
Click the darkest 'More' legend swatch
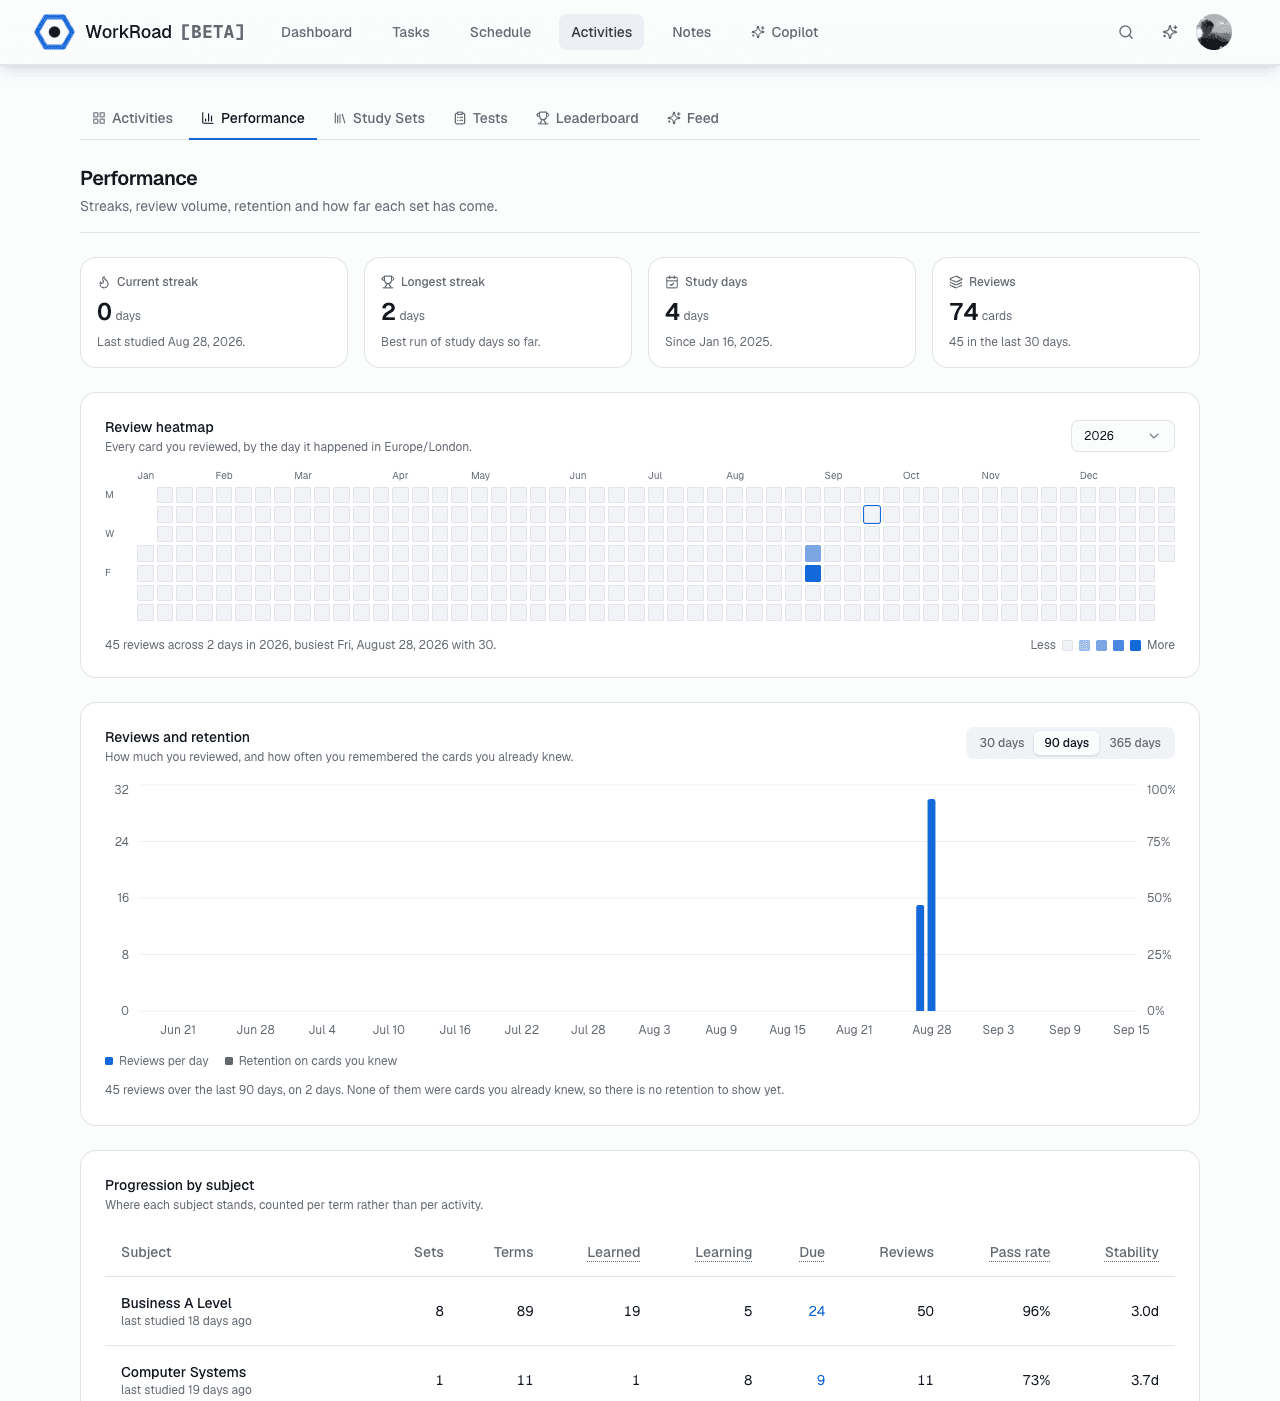[1136, 646]
